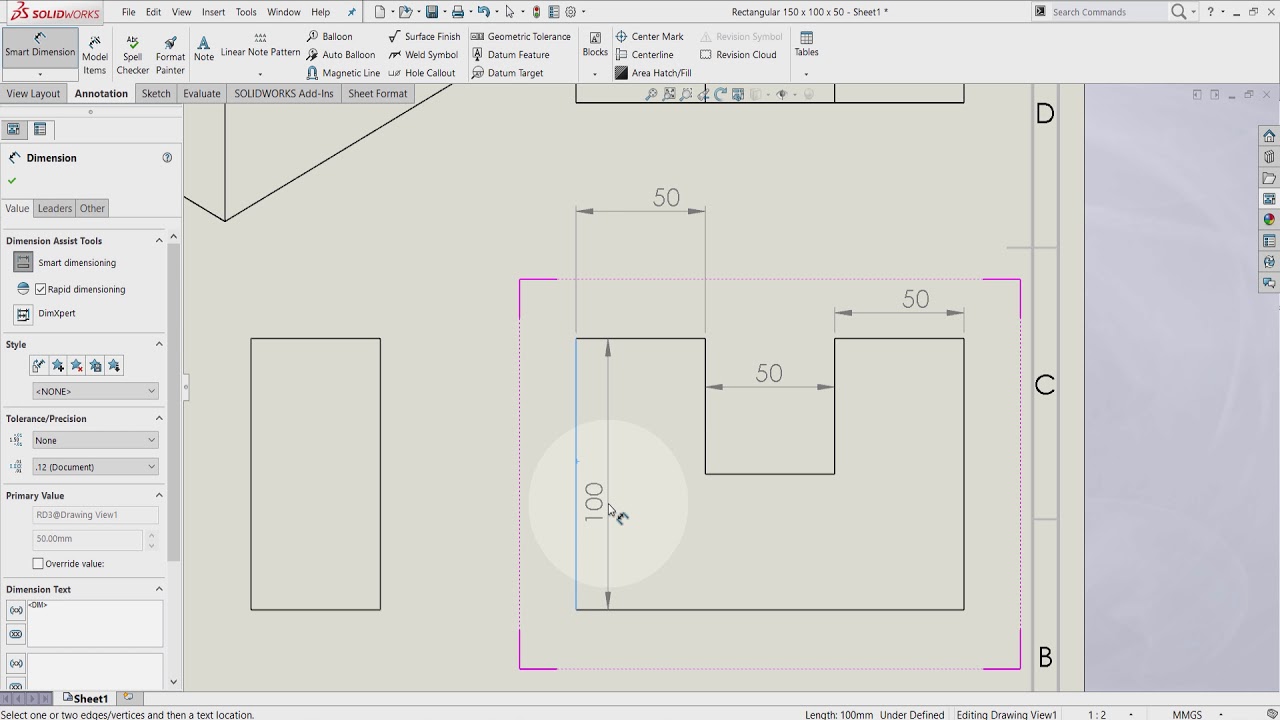The image size is (1280, 720).
Task: Collapse the Dimension Assist Tools section
Action: 159,240
